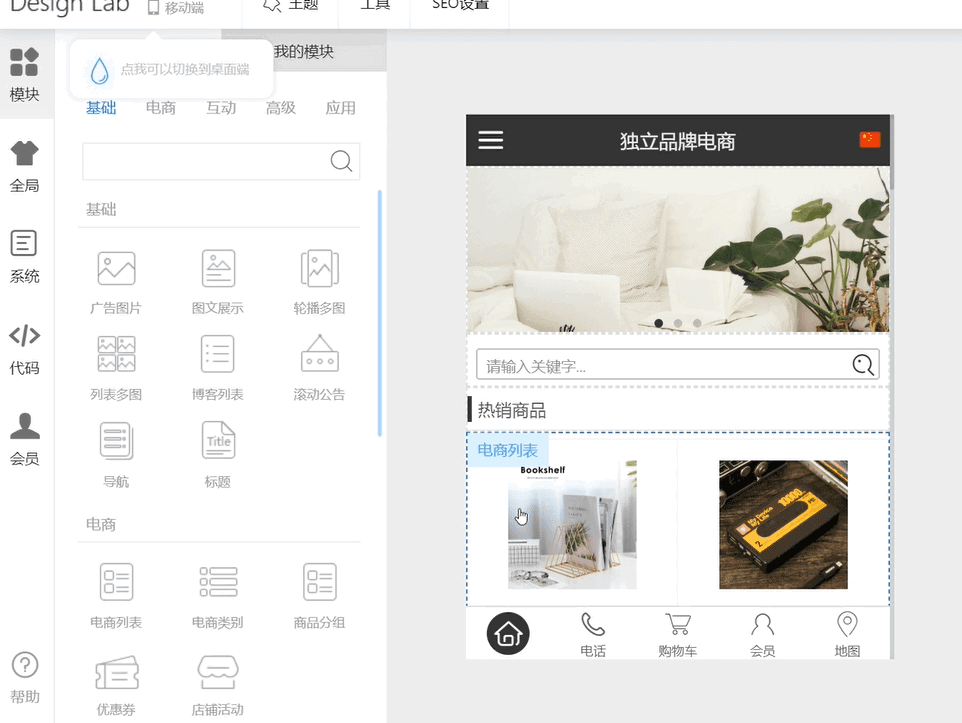Click the module search input field
Image resolution: width=962 pixels, height=723 pixels.
(205, 161)
